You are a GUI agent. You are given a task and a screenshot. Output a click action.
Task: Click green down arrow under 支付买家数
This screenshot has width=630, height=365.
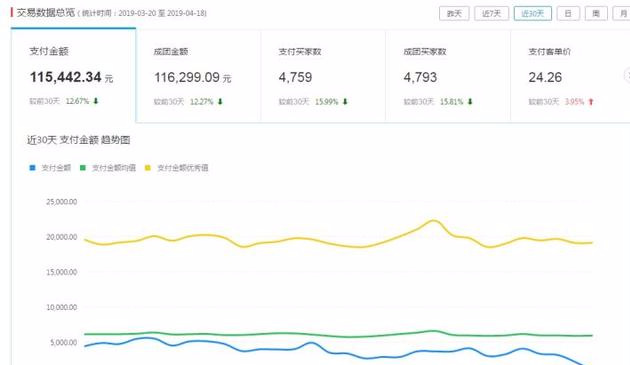[x=345, y=102]
